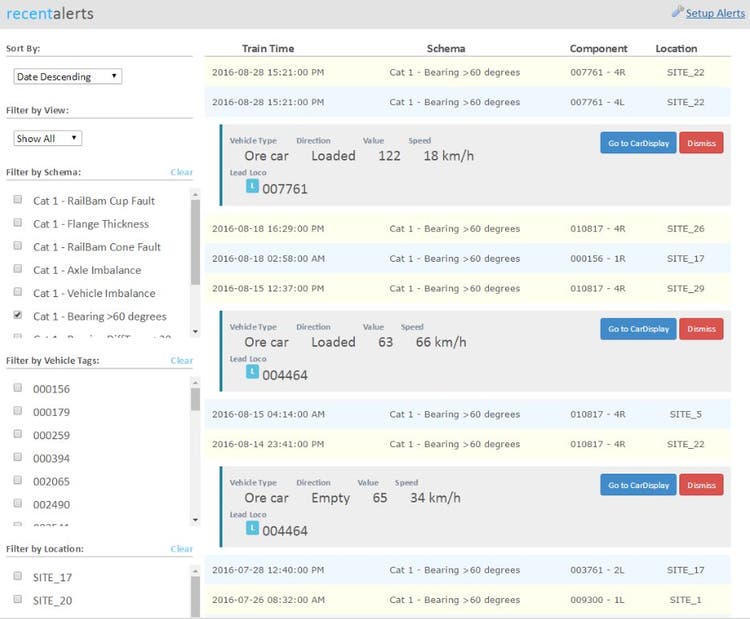The height and width of the screenshot is (619, 750).
Task: Dismiss the 66 km/h alert
Action: click(701, 329)
